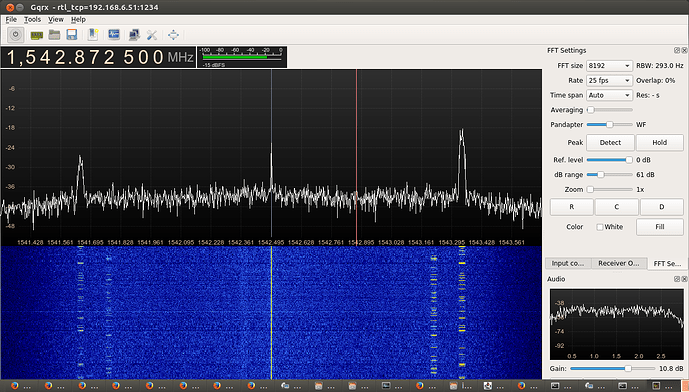
Task: Toggle full screen arrows icon
Action: click(174, 35)
